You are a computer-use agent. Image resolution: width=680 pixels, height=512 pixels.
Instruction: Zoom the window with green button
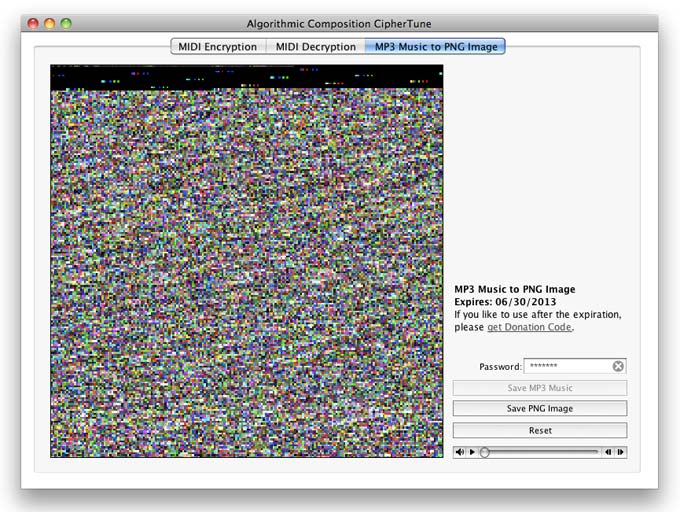(66, 23)
